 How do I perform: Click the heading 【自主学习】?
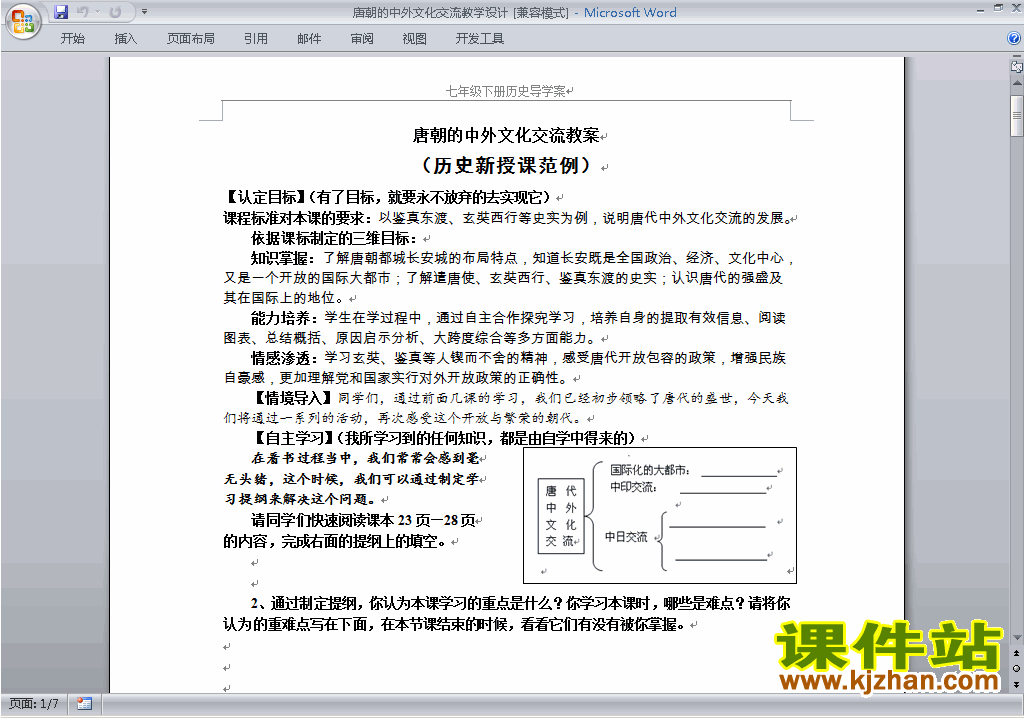click(293, 438)
